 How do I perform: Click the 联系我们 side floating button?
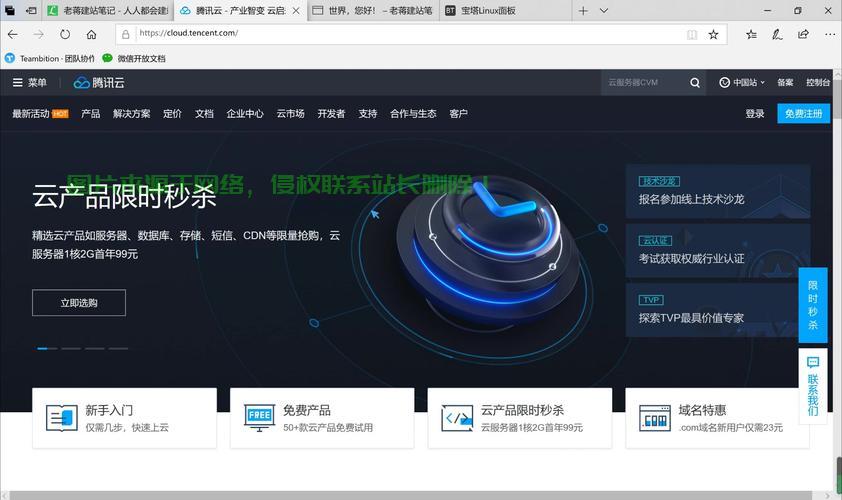coord(812,386)
